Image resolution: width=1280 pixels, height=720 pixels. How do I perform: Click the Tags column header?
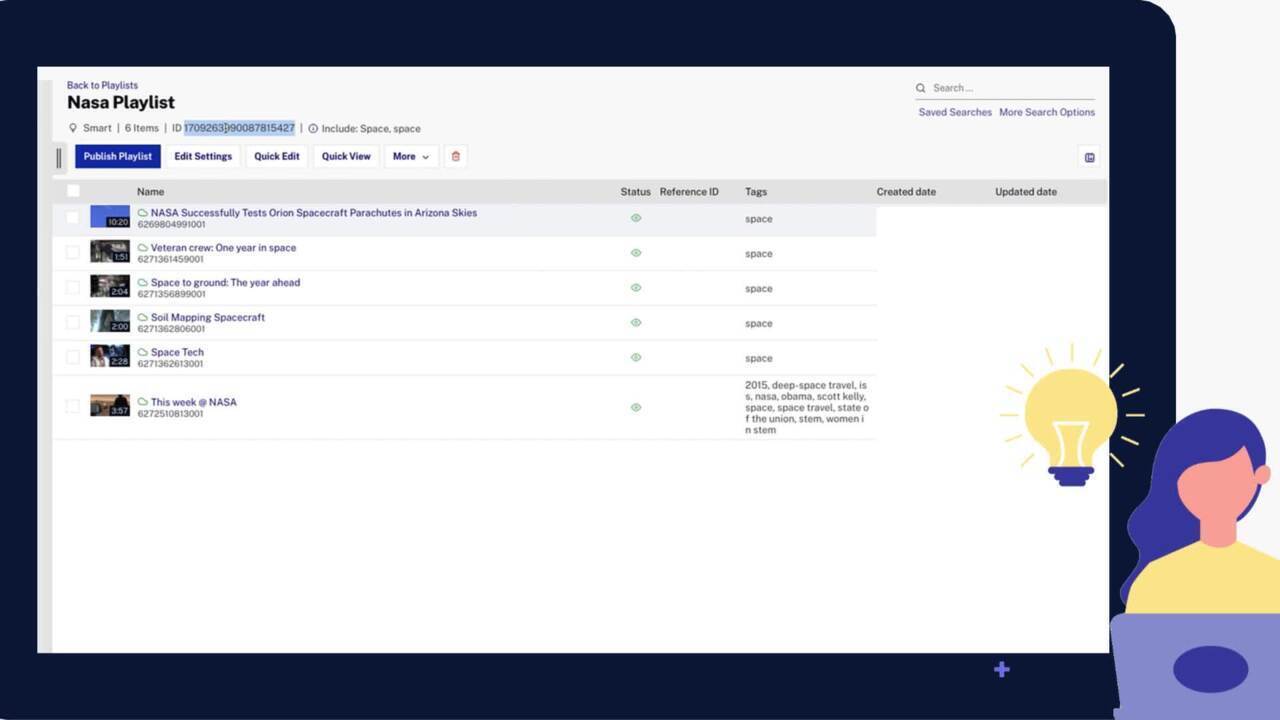(756, 192)
